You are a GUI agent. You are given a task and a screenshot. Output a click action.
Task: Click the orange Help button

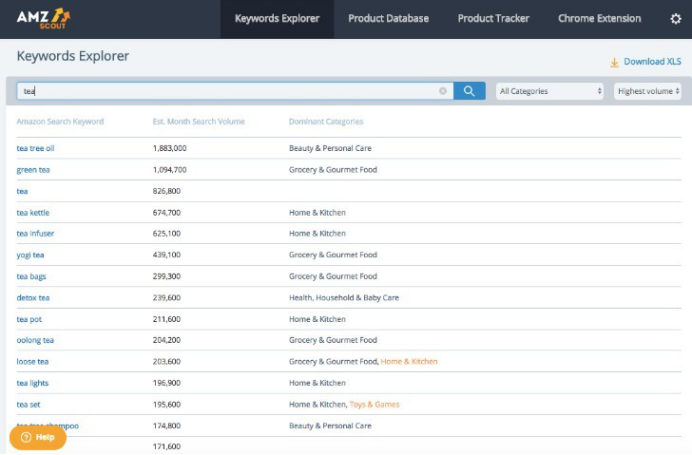(x=38, y=437)
